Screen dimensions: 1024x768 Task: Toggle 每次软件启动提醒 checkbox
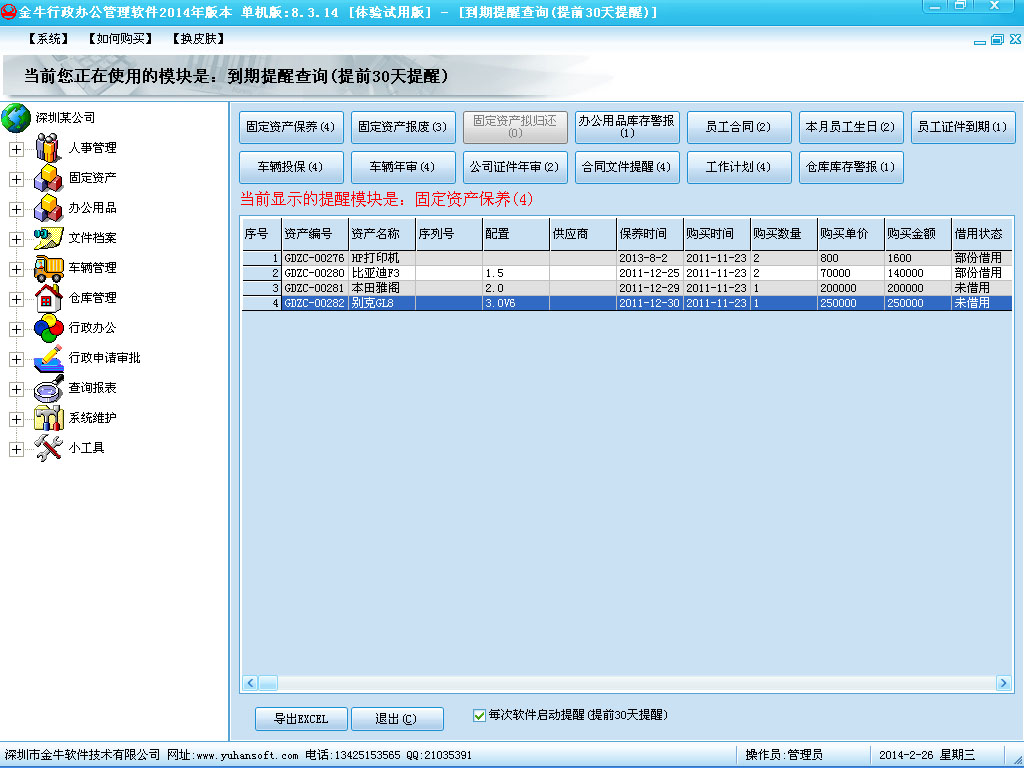[x=479, y=715]
